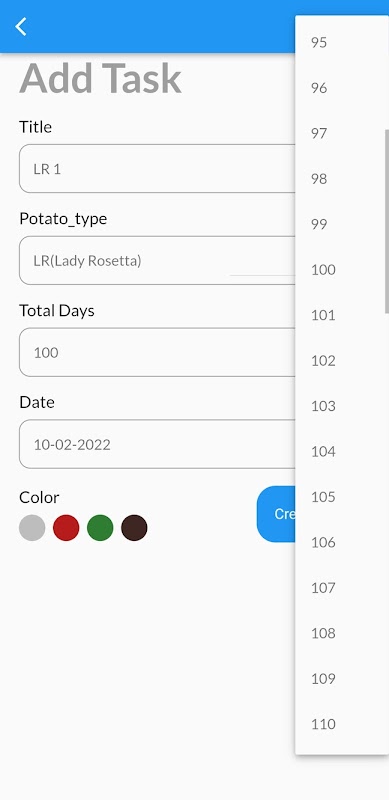Screen dimensions: 389x800
Task: Pick 105 from the dropdown list
Action: coord(341,496)
